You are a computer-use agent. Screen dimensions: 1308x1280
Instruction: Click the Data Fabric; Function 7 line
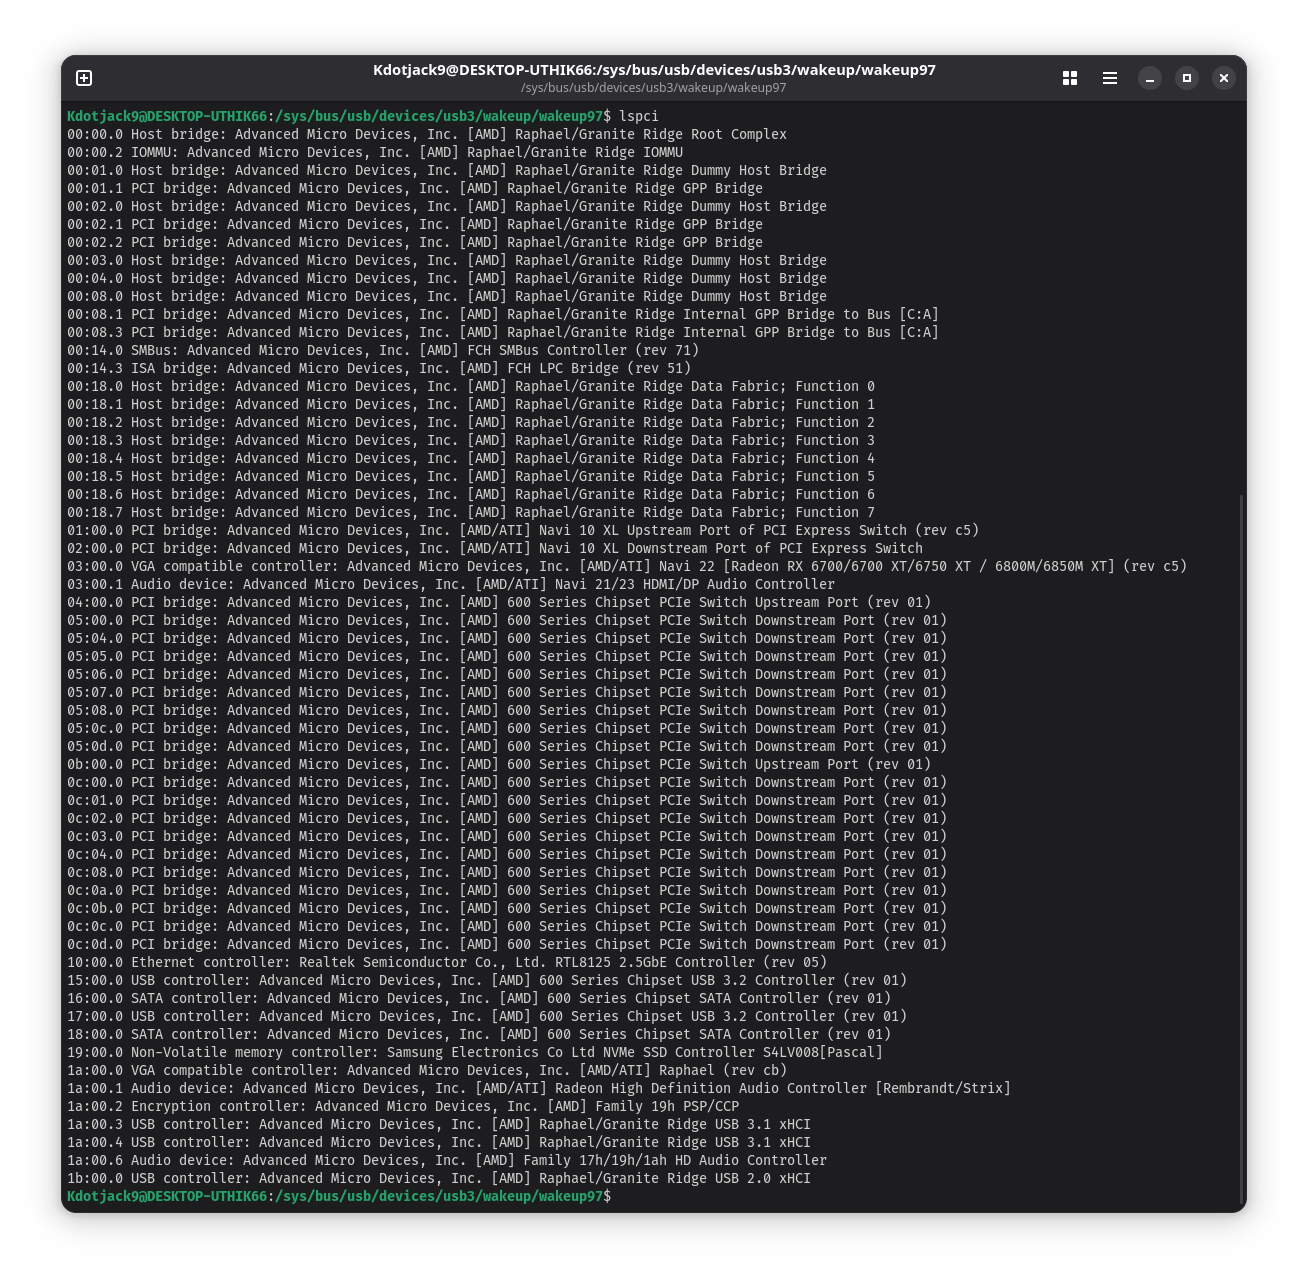(471, 512)
